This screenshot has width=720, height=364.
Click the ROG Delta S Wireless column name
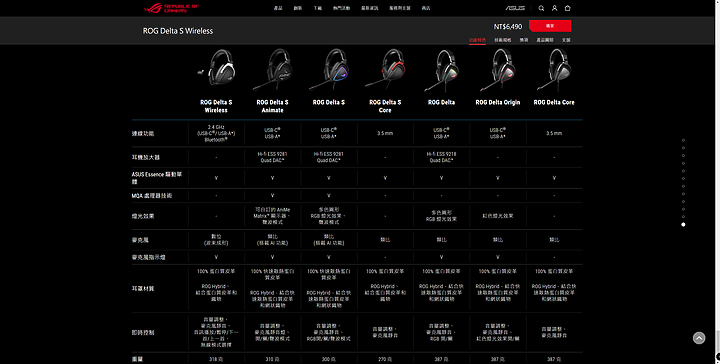[216, 106]
